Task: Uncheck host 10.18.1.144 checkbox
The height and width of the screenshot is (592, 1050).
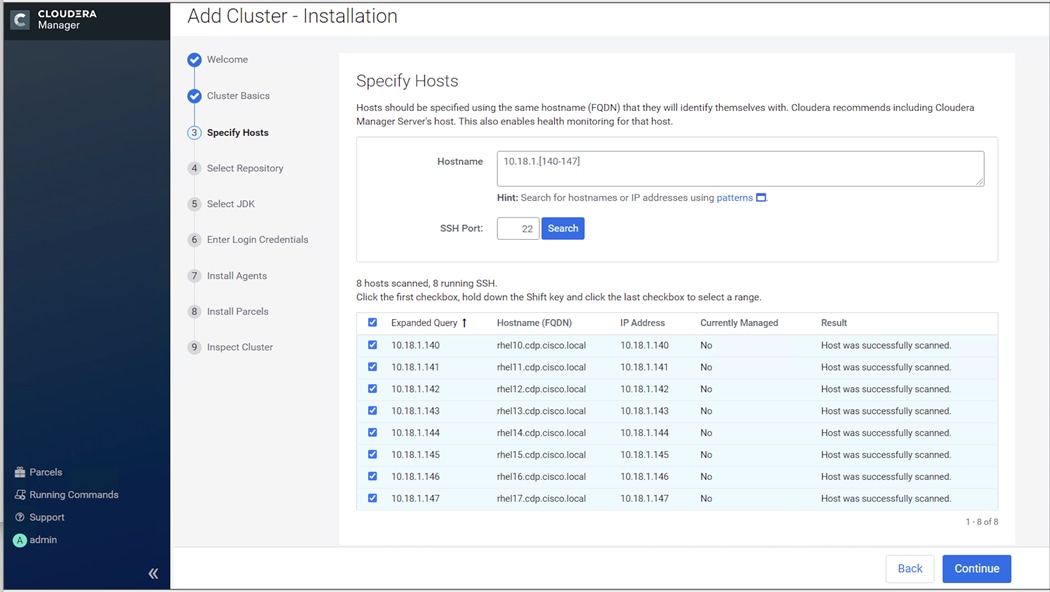Action: (372, 433)
